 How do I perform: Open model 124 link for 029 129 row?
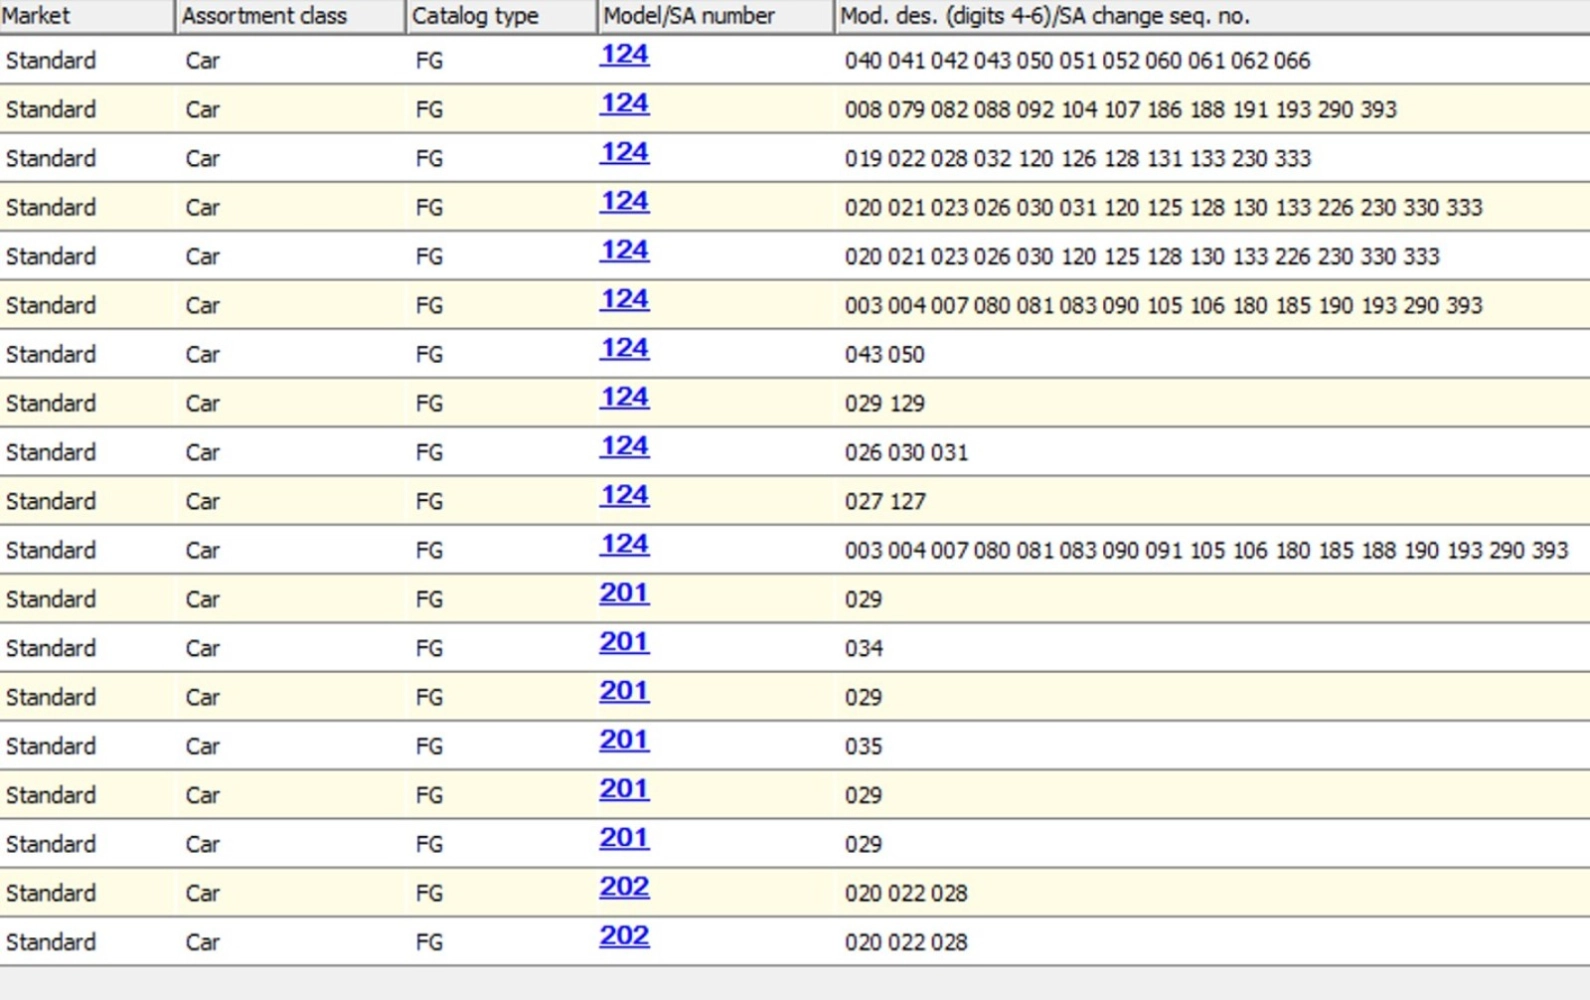[x=624, y=398]
